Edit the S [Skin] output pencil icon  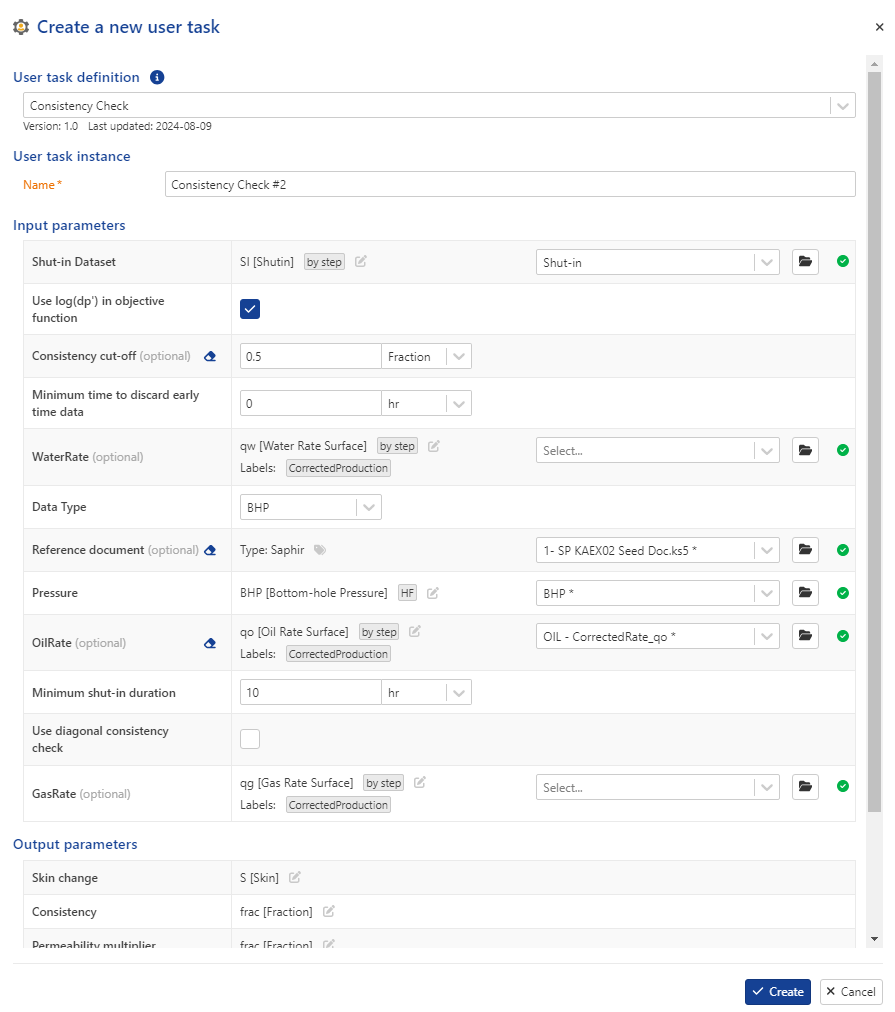tap(294, 877)
